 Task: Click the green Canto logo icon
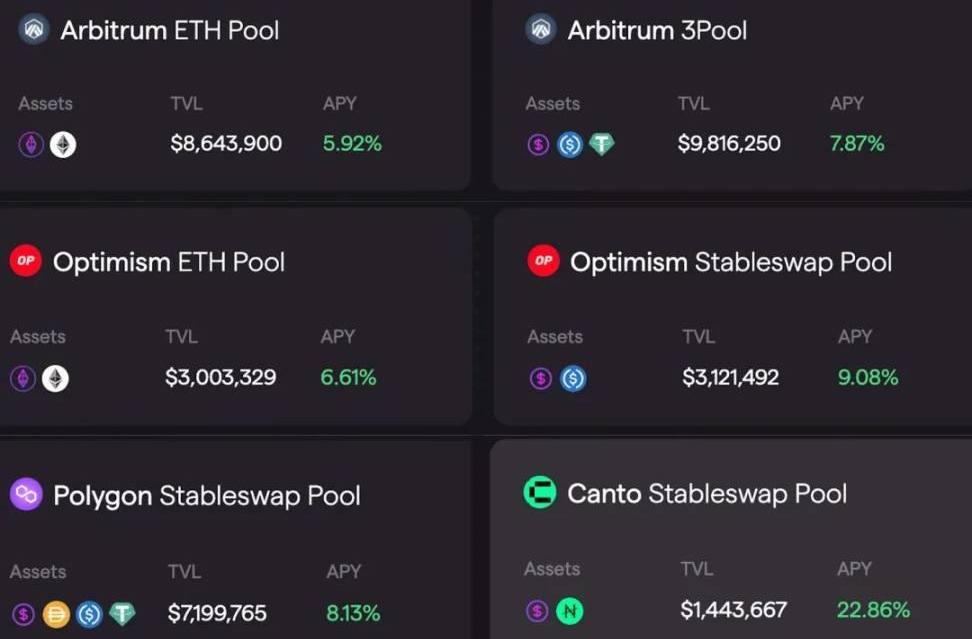point(540,493)
